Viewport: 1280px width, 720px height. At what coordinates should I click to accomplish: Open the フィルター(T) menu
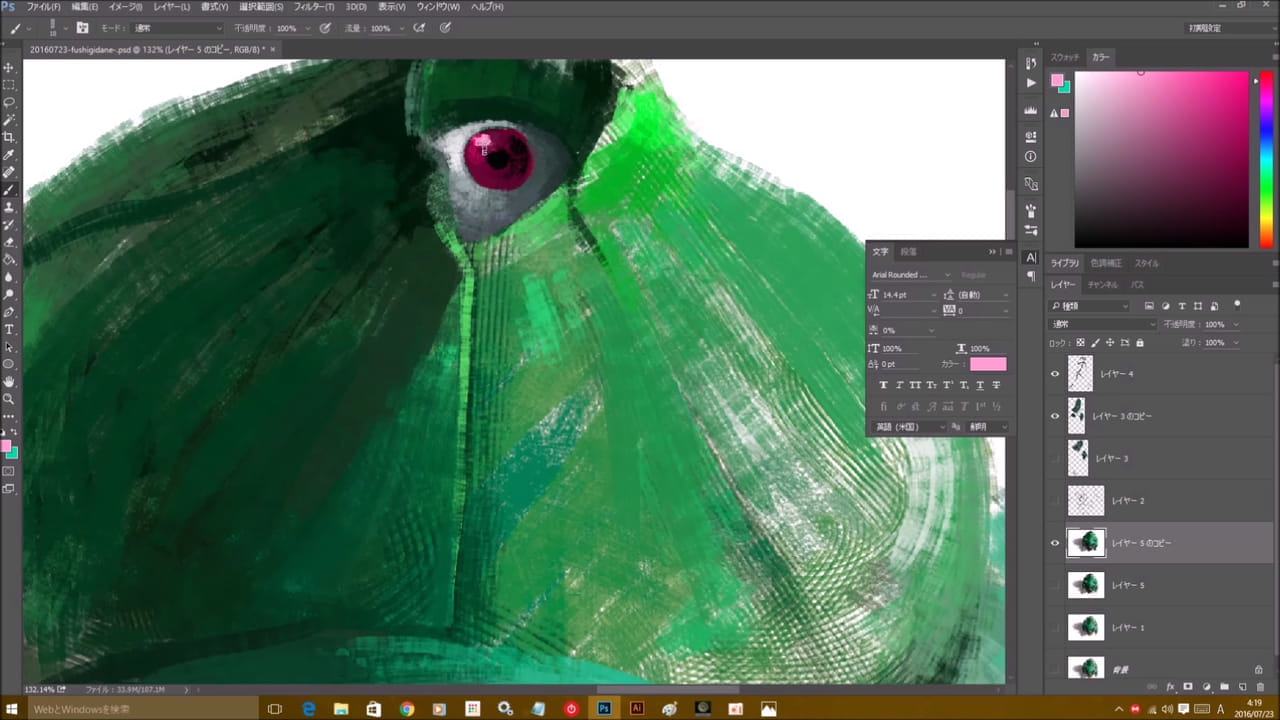tap(314, 7)
